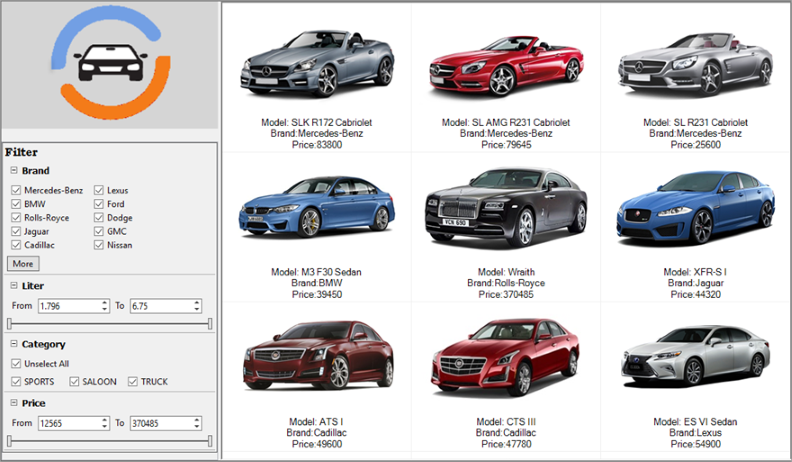Click the More brands button

22,264
